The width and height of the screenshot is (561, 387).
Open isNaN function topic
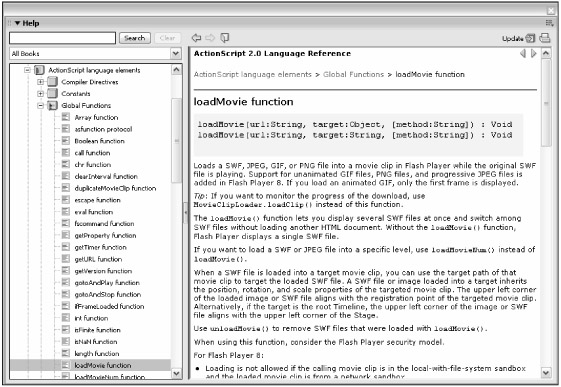pyautogui.click(x=96, y=342)
